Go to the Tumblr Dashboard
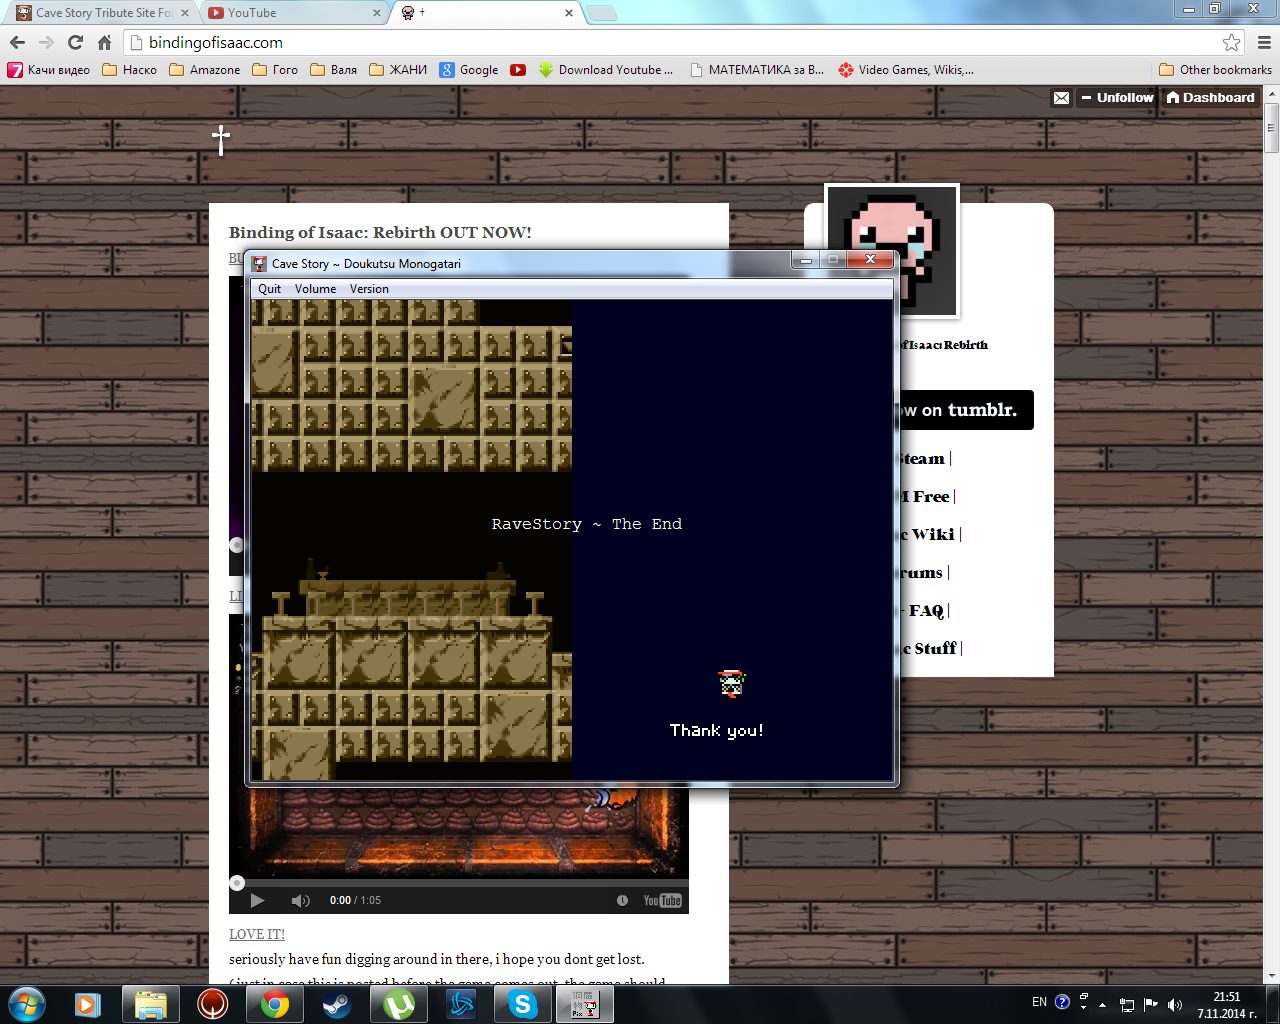This screenshot has height=1024, width=1280. click(x=1210, y=97)
